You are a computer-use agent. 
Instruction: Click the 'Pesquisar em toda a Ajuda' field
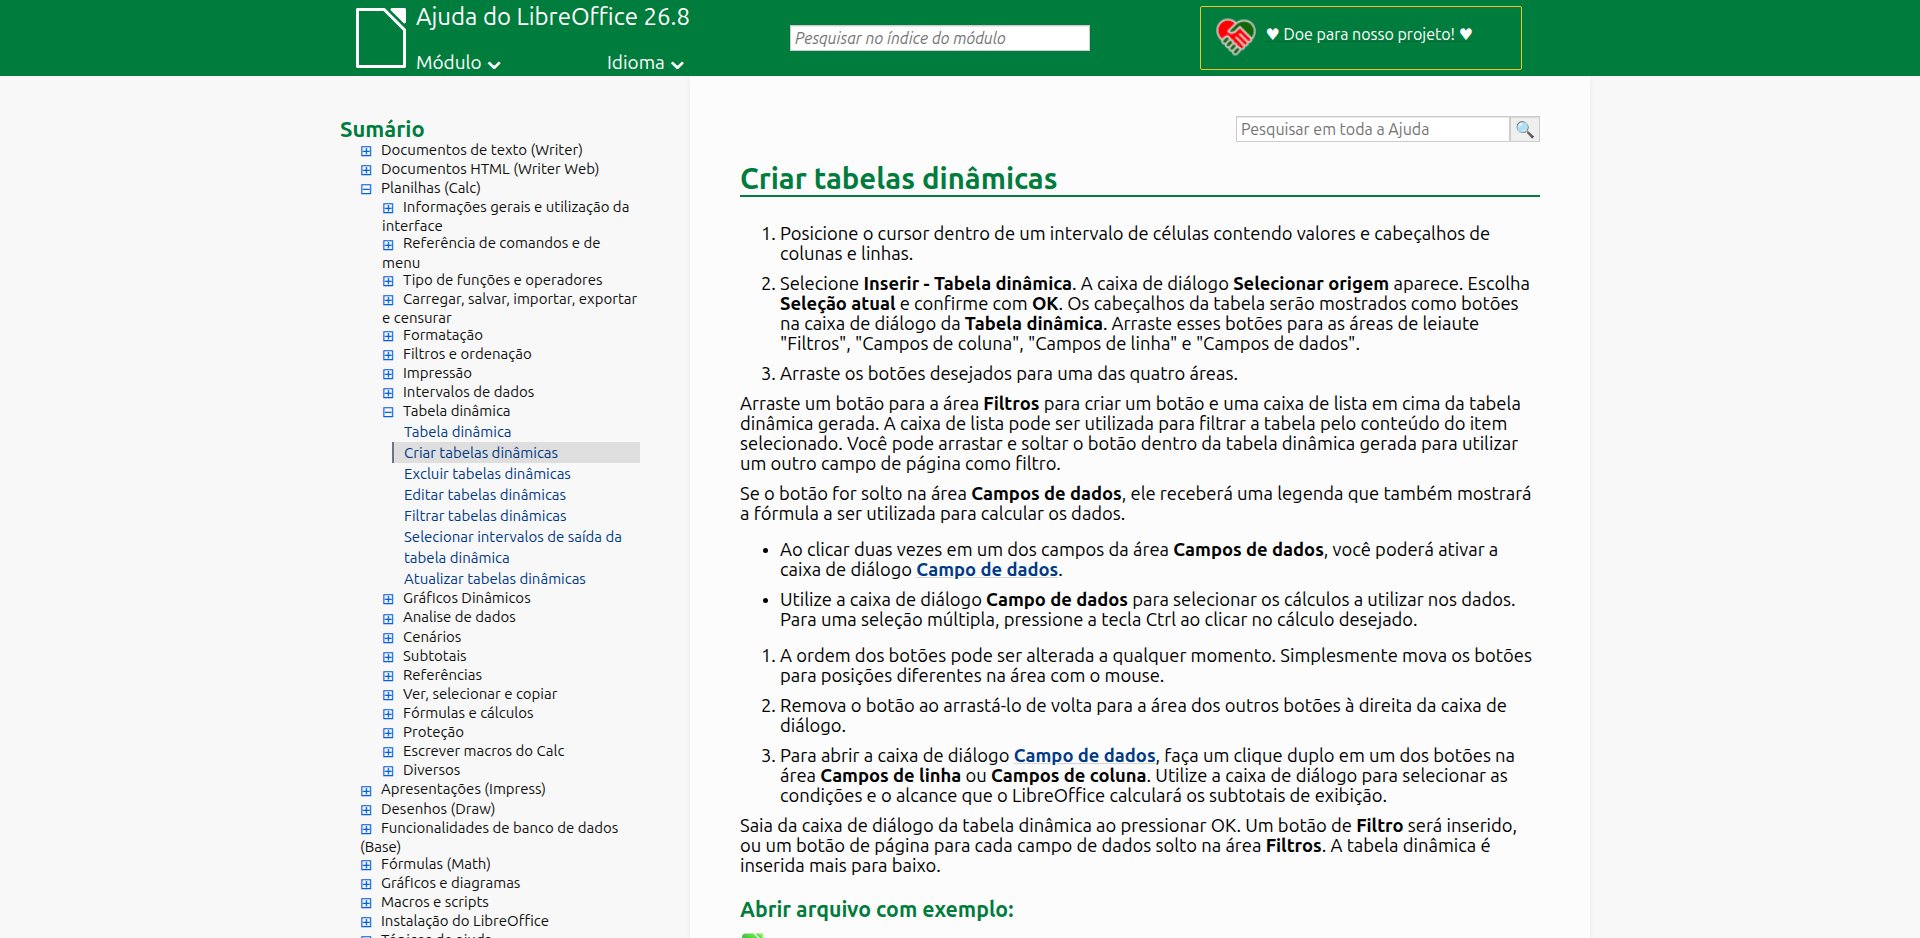click(x=1372, y=129)
